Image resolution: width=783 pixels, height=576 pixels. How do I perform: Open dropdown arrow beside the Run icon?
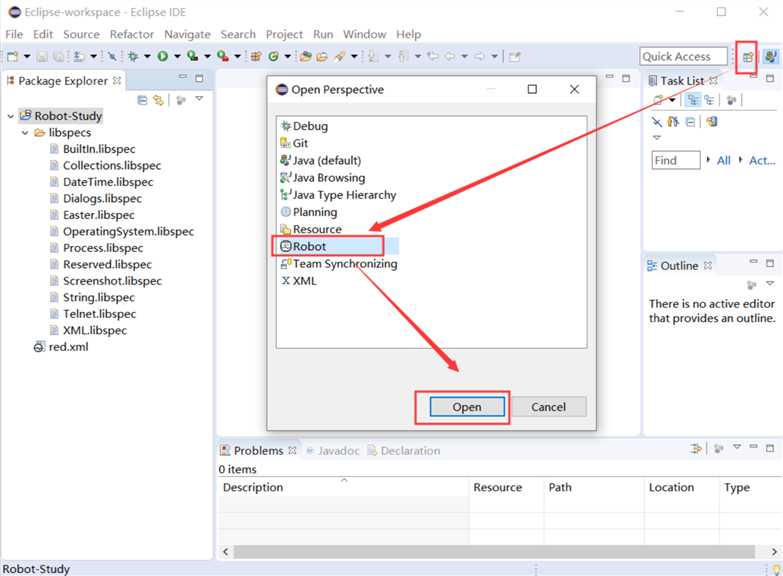pos(177,56)
